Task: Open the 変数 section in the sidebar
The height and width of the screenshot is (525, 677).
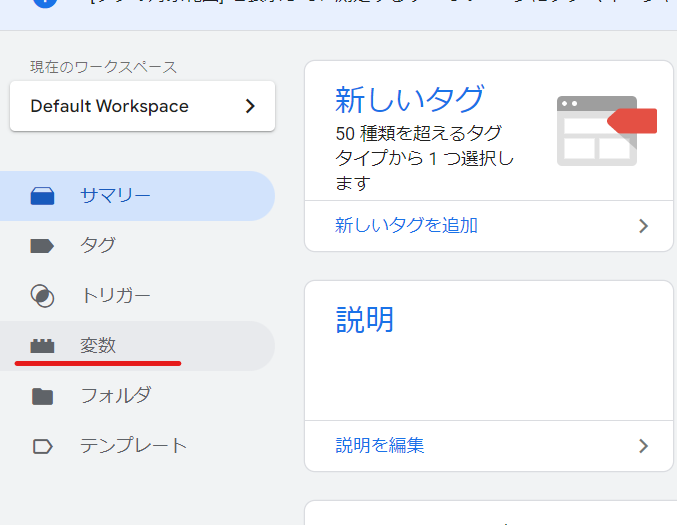Action: point(98,346)
